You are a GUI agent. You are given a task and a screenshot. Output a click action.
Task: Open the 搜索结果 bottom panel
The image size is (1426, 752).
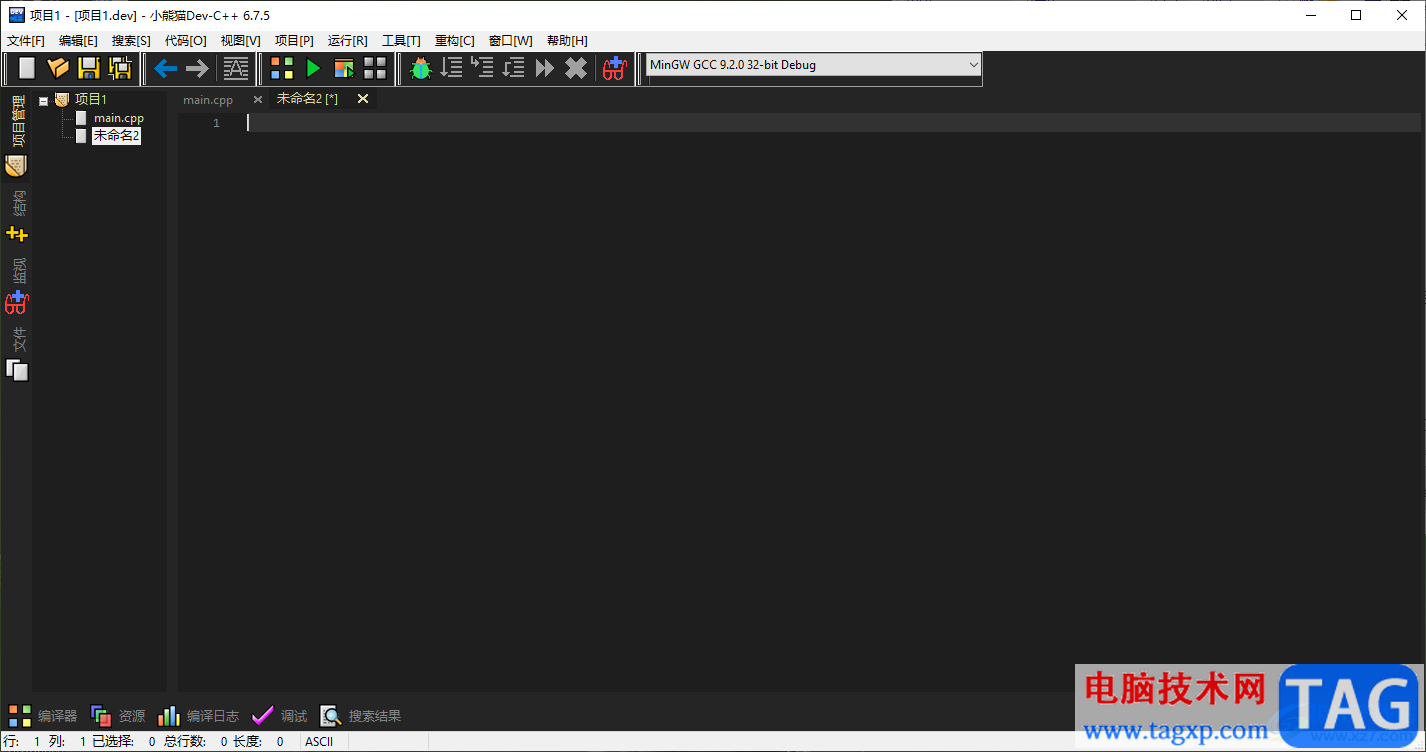click(x=360, y=716)
